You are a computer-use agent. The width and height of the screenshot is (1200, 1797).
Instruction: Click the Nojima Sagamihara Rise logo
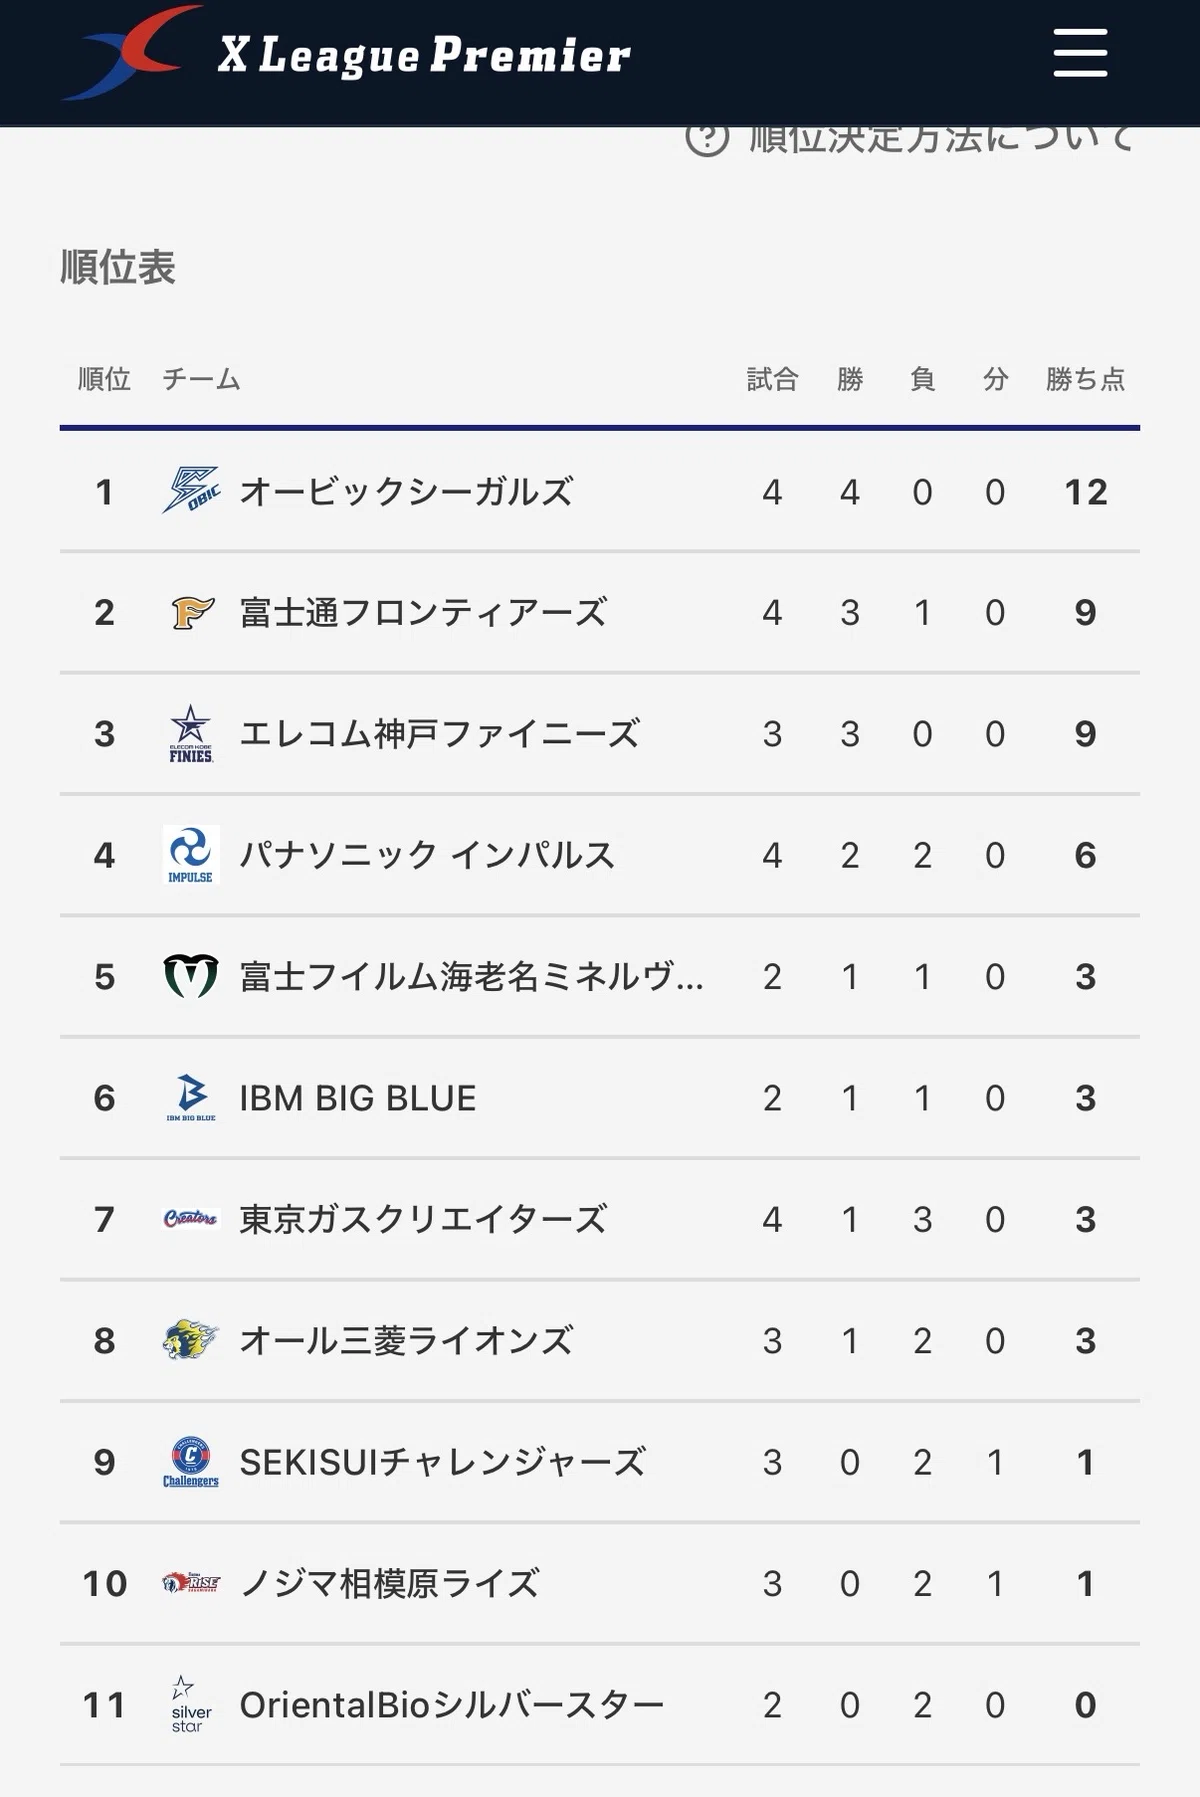coord(191,1583)
